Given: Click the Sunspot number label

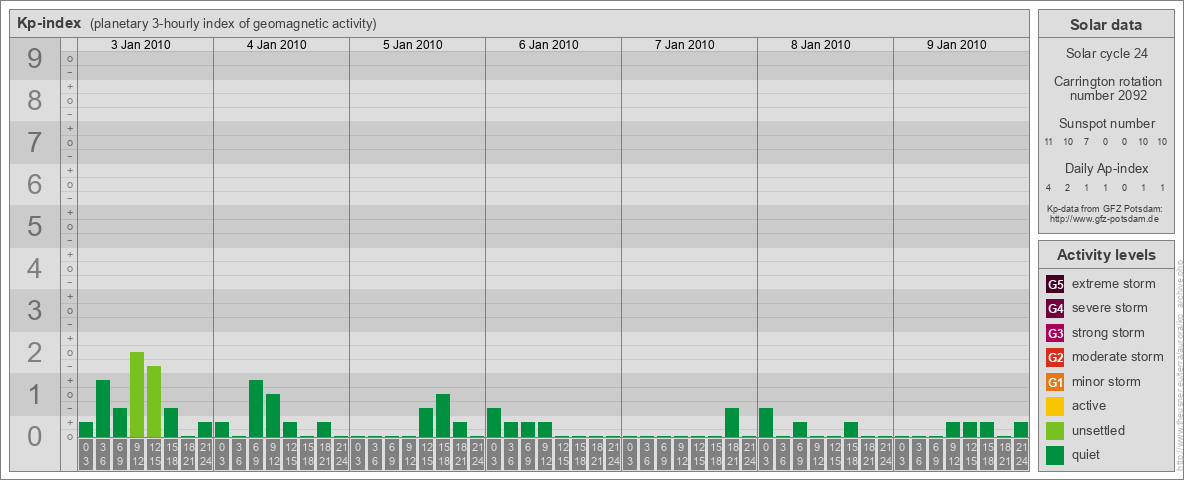Looking at the screenshot, I should click(1106, 124).
